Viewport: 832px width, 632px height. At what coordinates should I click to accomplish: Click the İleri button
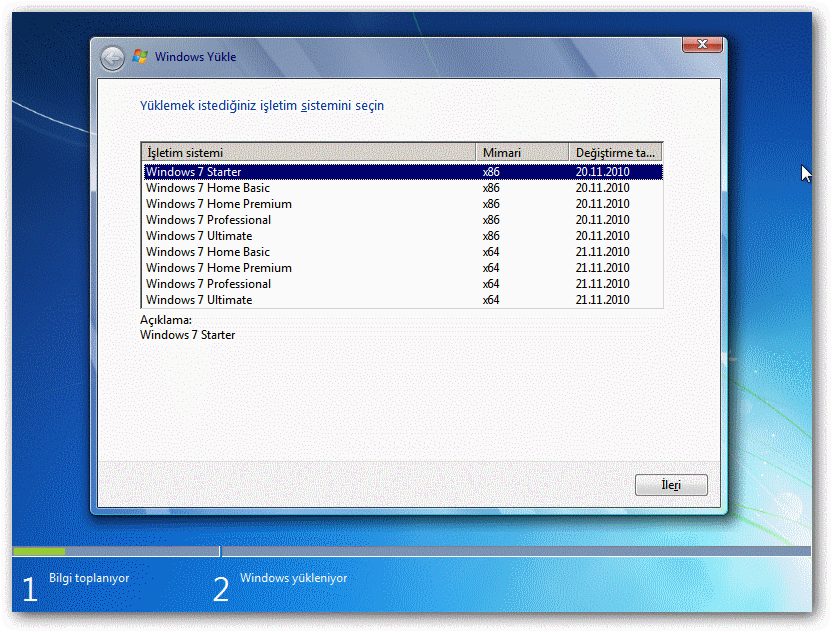671,485
